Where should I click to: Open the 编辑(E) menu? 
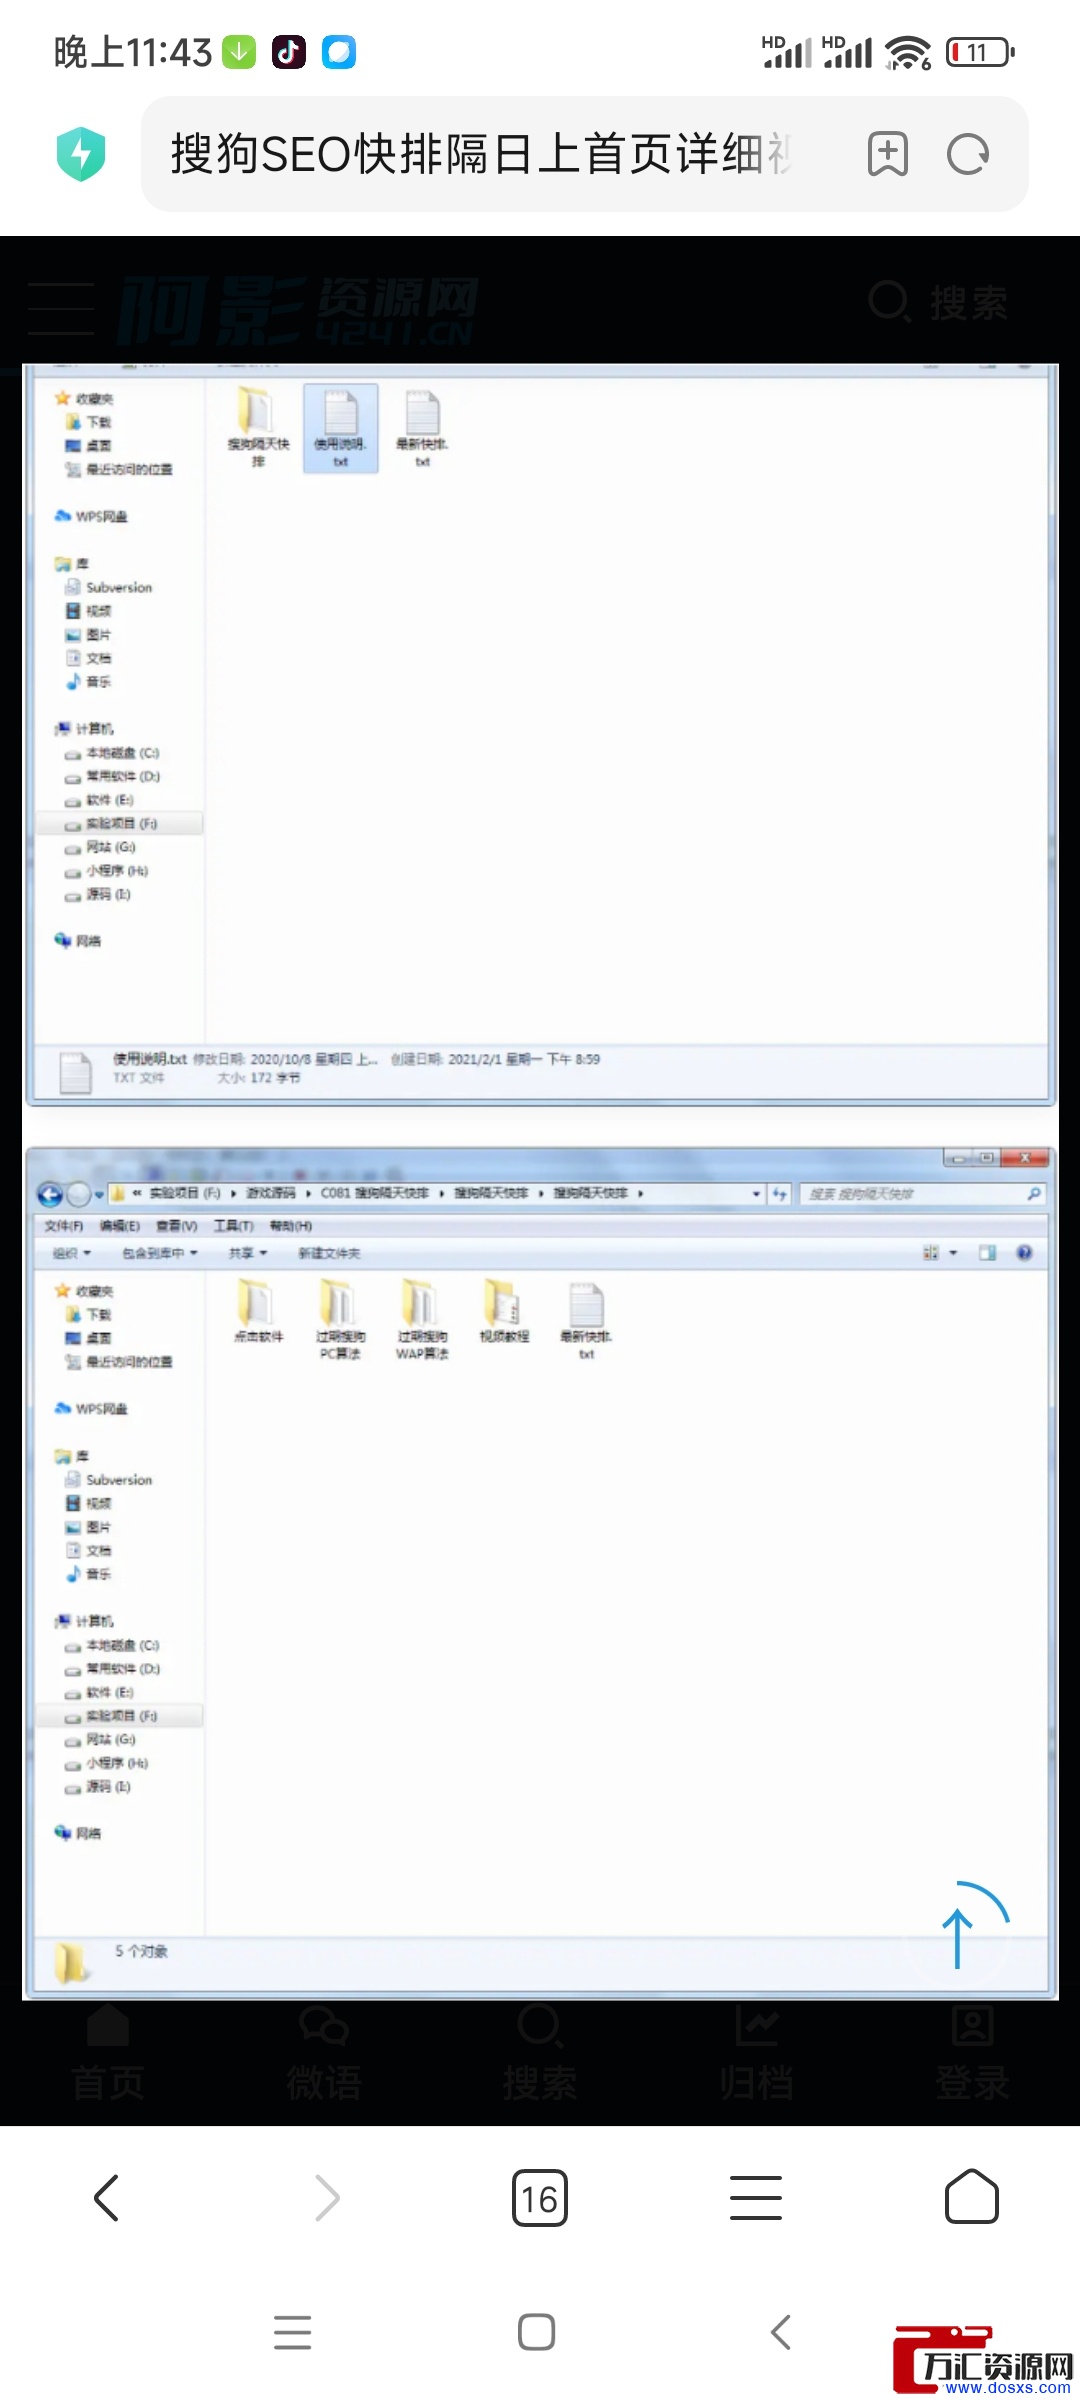(x=120, y=1226)
